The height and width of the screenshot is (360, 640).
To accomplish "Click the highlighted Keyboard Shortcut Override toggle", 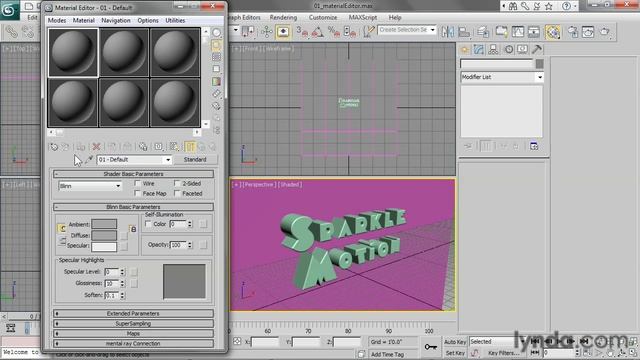I will [283, 32].
